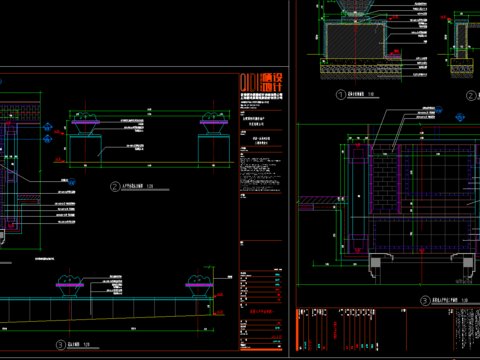The width and height of the screenshot is (480, 360).
Task: Select the circled number 1 detail marker
Action: [x=341, y=95]
